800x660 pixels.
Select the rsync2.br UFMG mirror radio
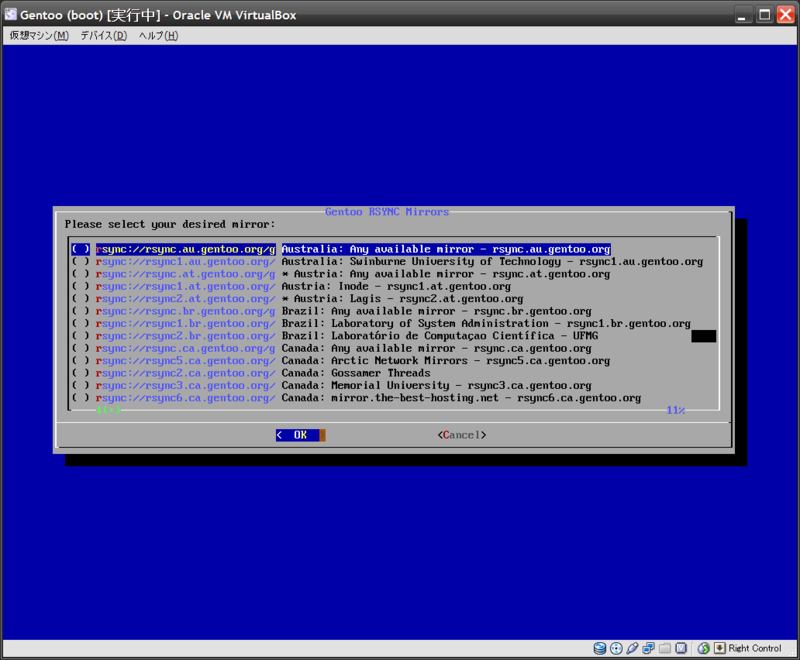coord(81,336)
